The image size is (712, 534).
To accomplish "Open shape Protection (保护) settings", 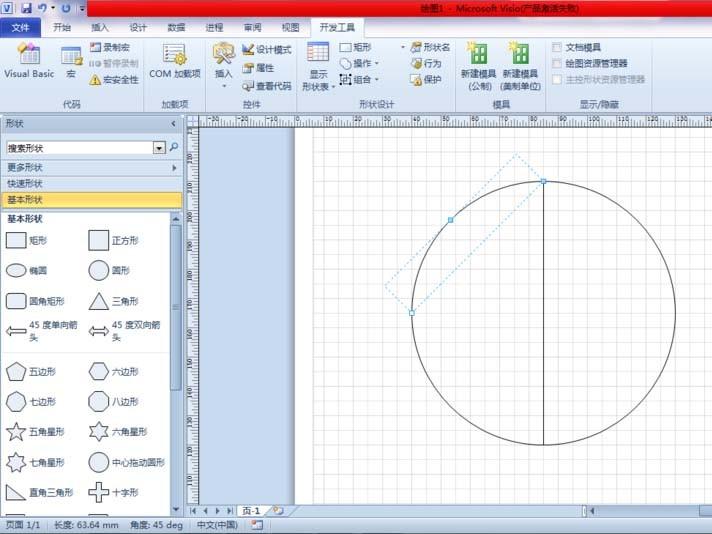I will tap(426, 80).
